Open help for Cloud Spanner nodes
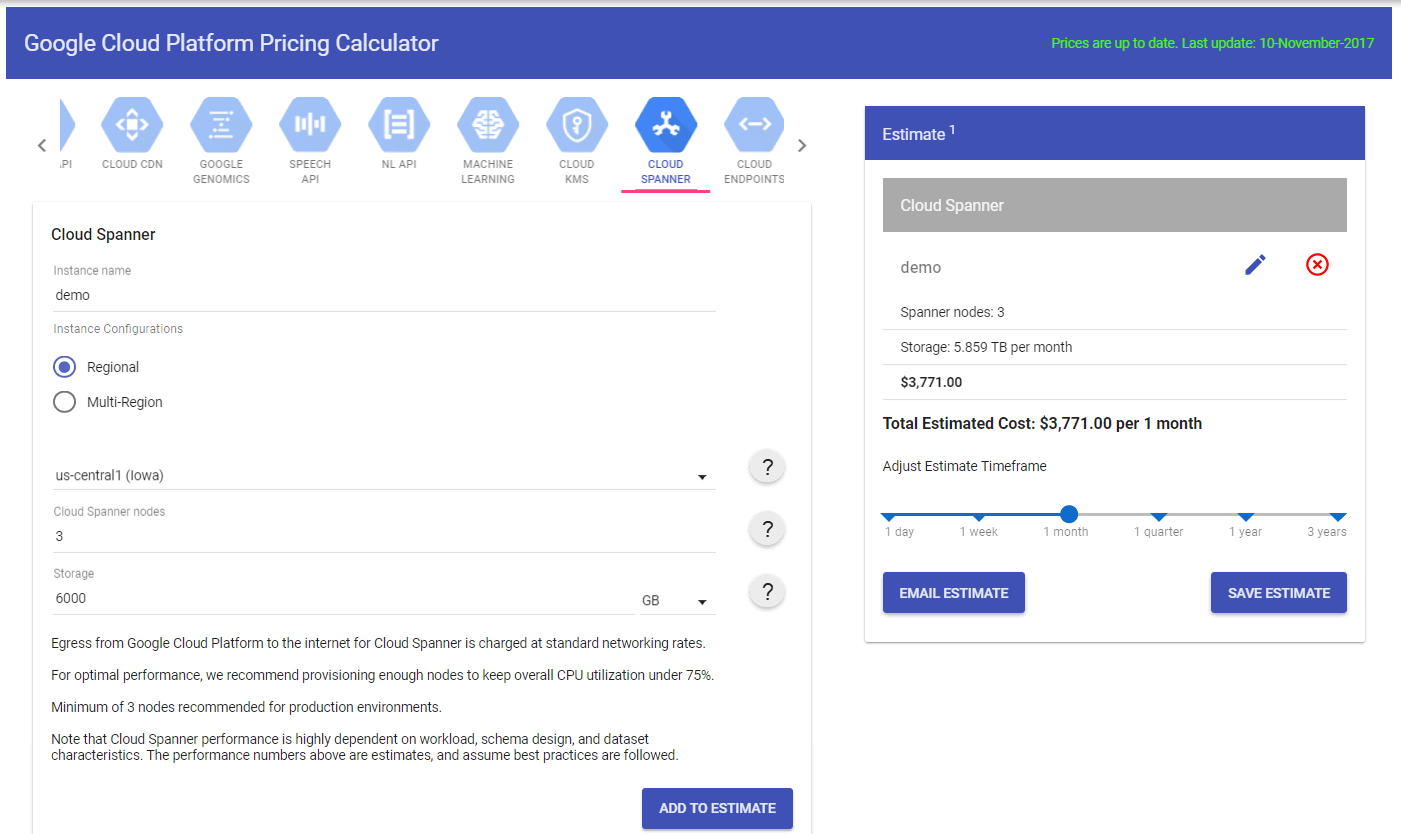The image size is (1401, 834). [767, 529]
